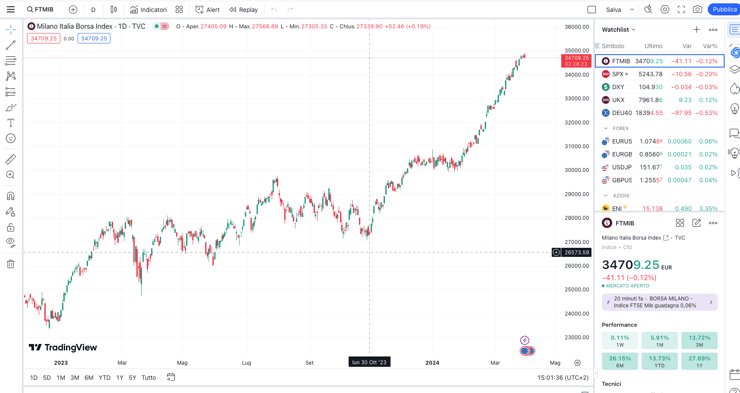
Task: Select the Text annotation tool
Action: pyautogui.click(x=10, y=123)
